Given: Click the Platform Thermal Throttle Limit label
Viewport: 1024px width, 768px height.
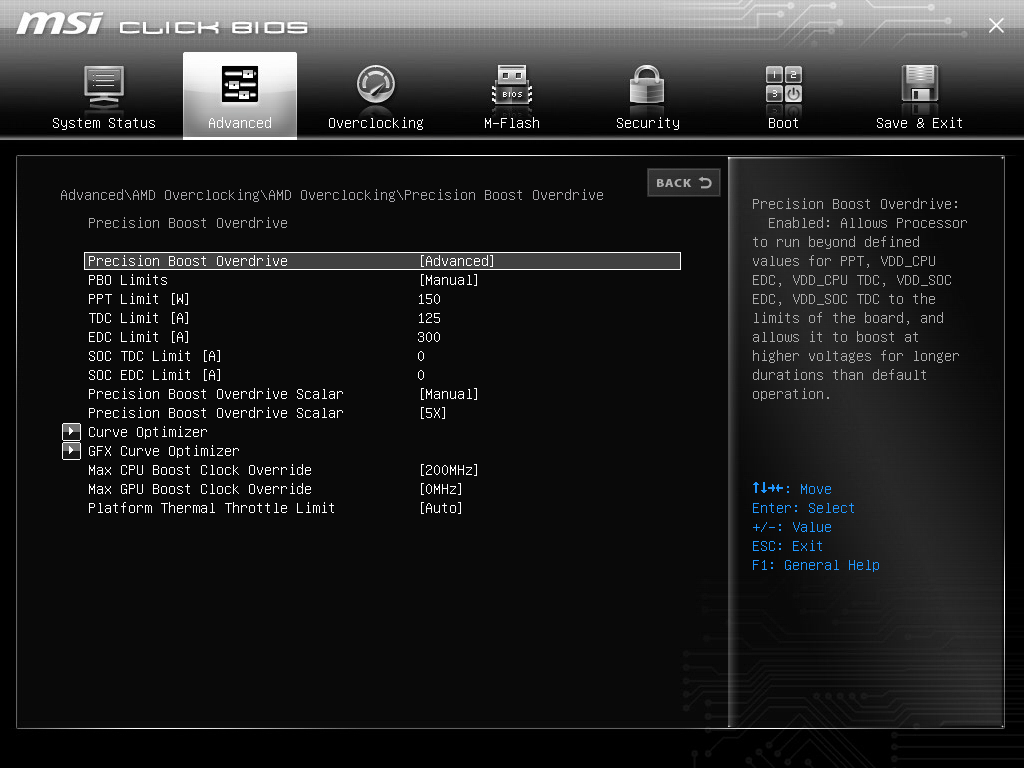Looking at the screenshot, I should coord(212,507).
